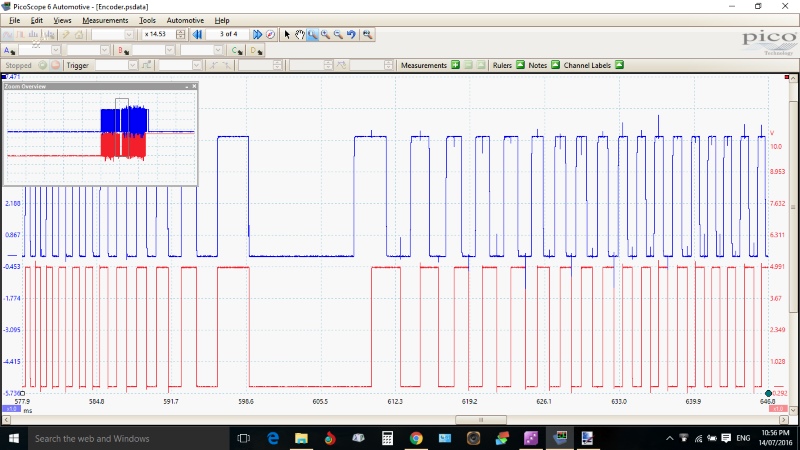800x450 pixels.
Task: Open advanced trigger settings icon
Action: (146, 65)
